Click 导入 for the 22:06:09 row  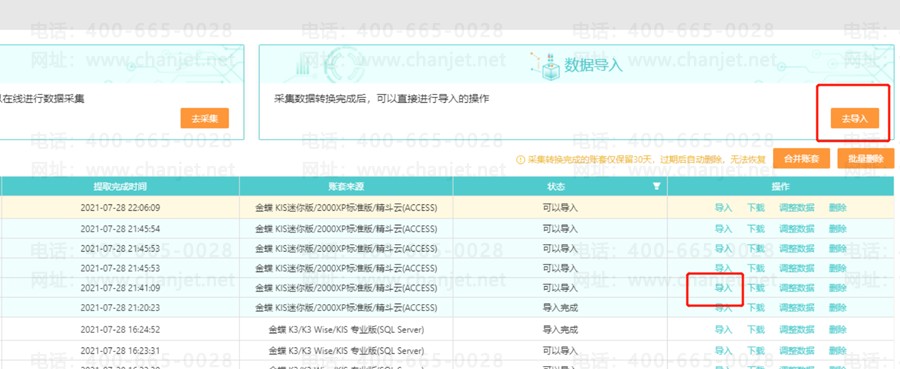[x=723, y=208]
